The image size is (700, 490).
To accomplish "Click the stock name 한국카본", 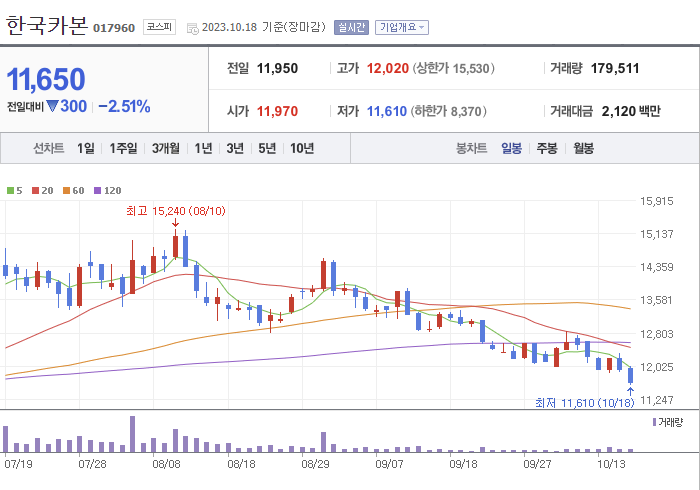I will pos(47,25).
